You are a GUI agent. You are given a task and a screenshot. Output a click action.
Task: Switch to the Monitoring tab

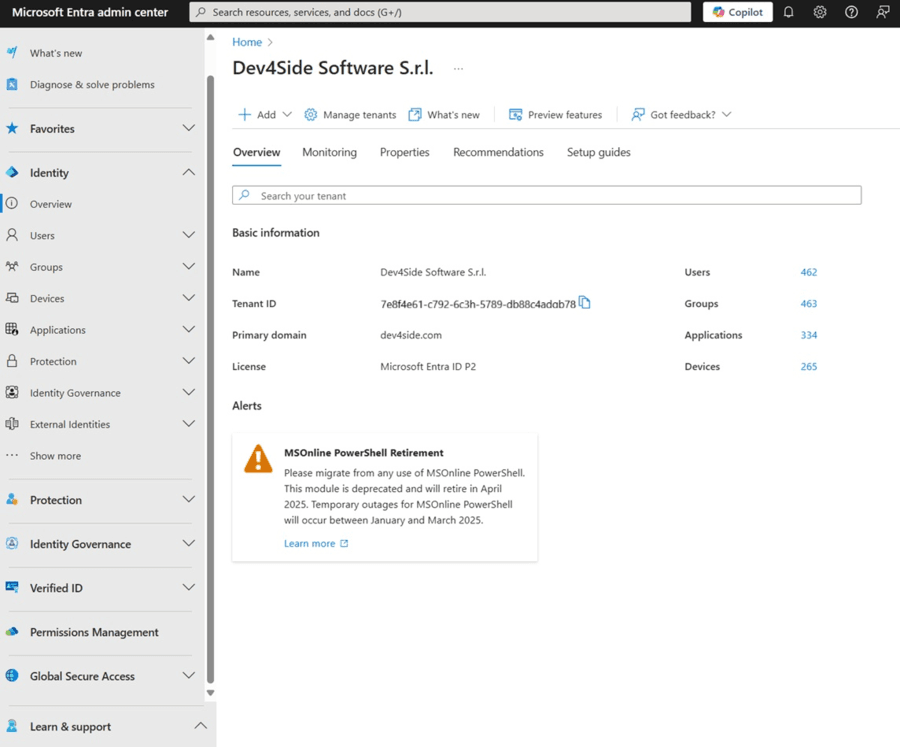(329, 152)
